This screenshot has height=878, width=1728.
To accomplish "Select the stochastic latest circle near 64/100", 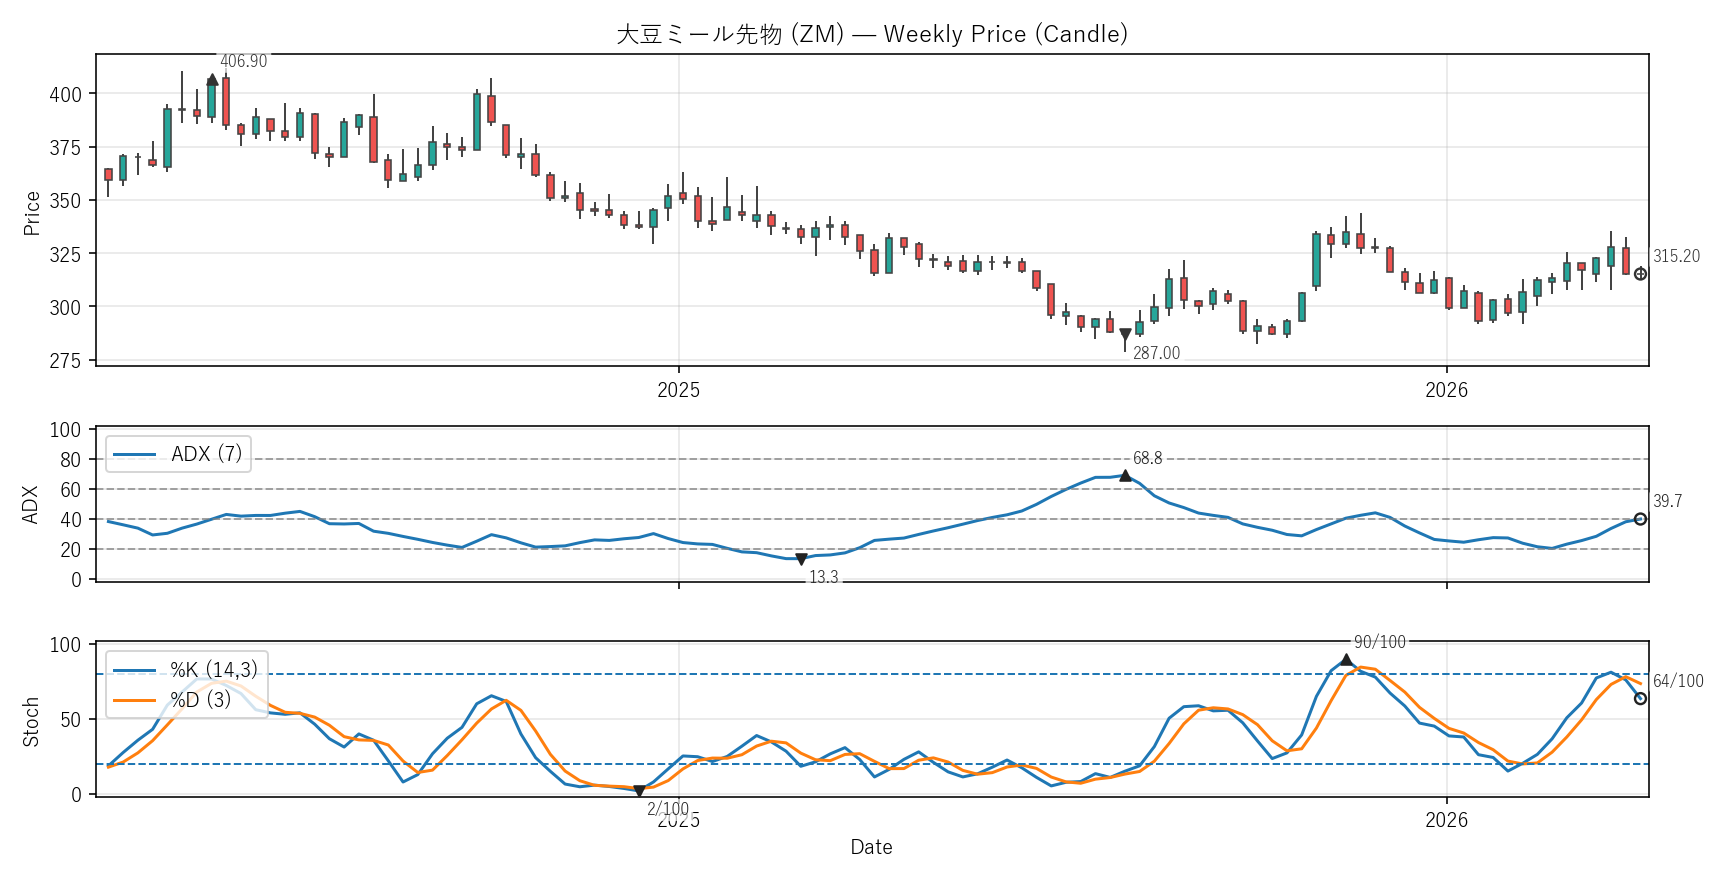I will tap(1640, 698).
